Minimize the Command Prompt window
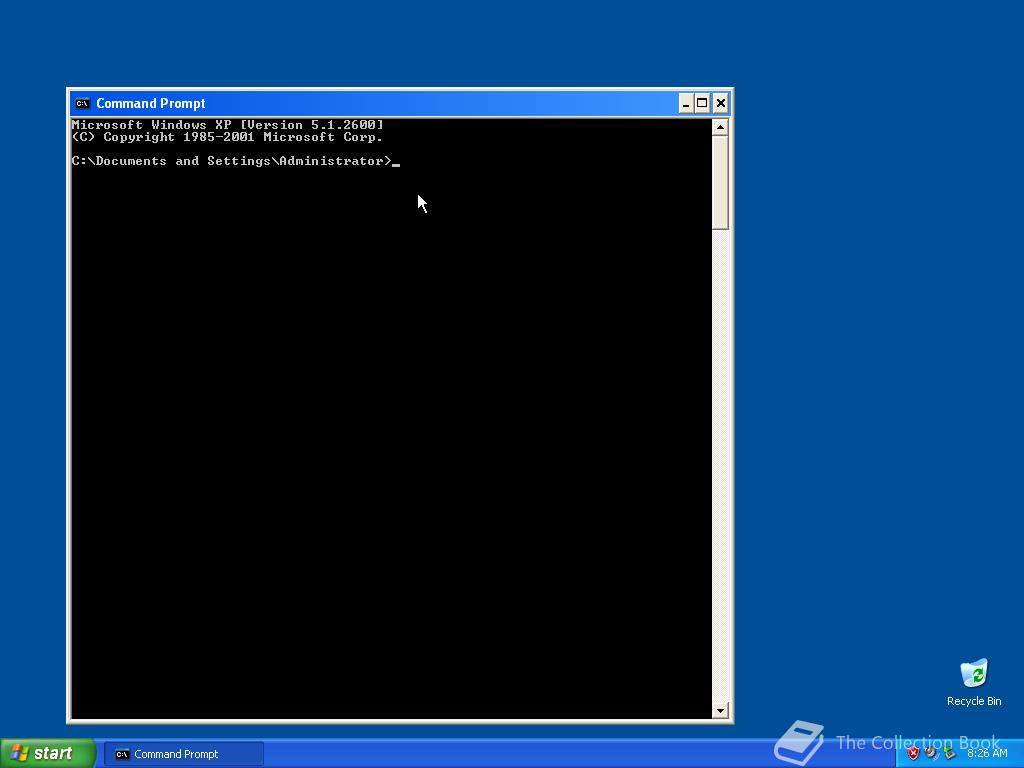1024x768 pixels. (686, 103)
